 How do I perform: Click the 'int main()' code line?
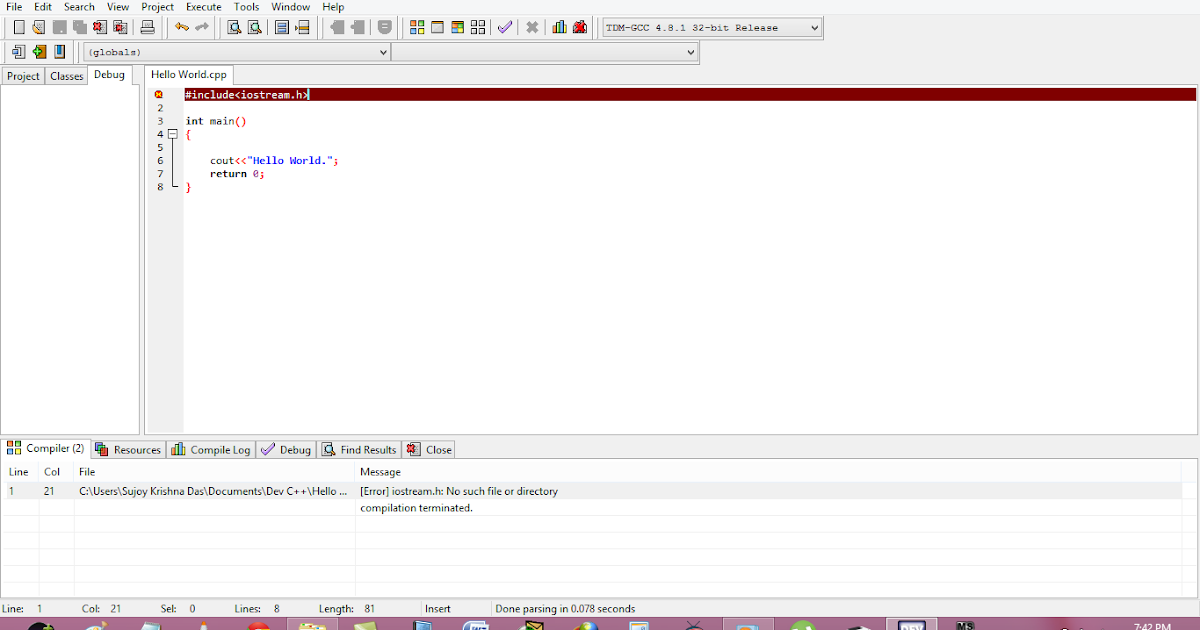pyautogui.click(x=216, y=121)
